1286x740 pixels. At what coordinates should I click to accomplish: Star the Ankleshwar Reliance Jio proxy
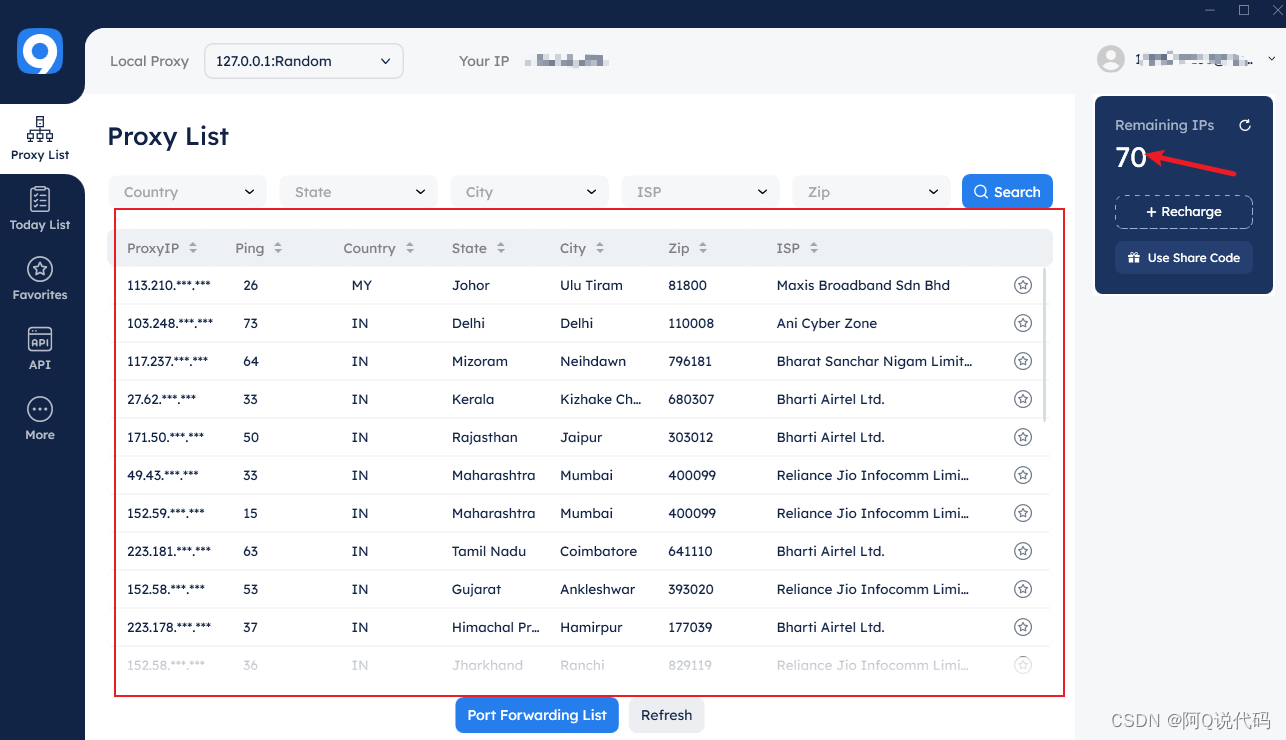tap(1022, 589)
